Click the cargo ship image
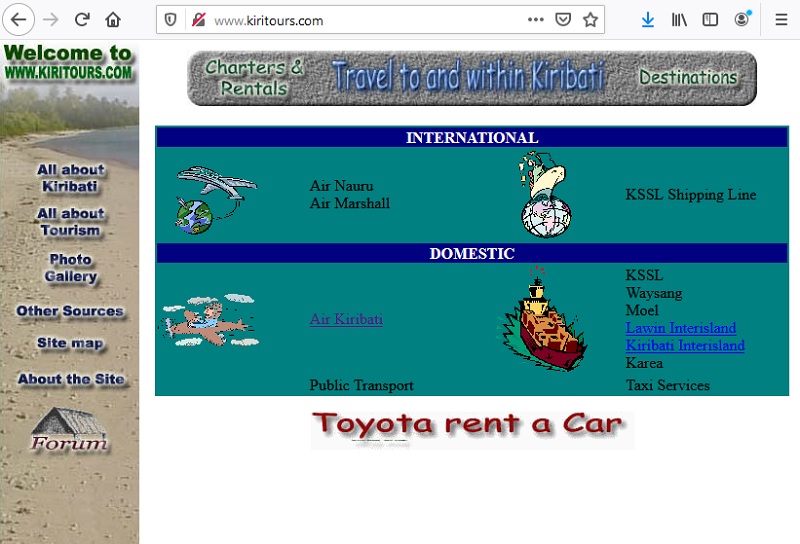This screenshot has height=544, width=800. [542, 318]
